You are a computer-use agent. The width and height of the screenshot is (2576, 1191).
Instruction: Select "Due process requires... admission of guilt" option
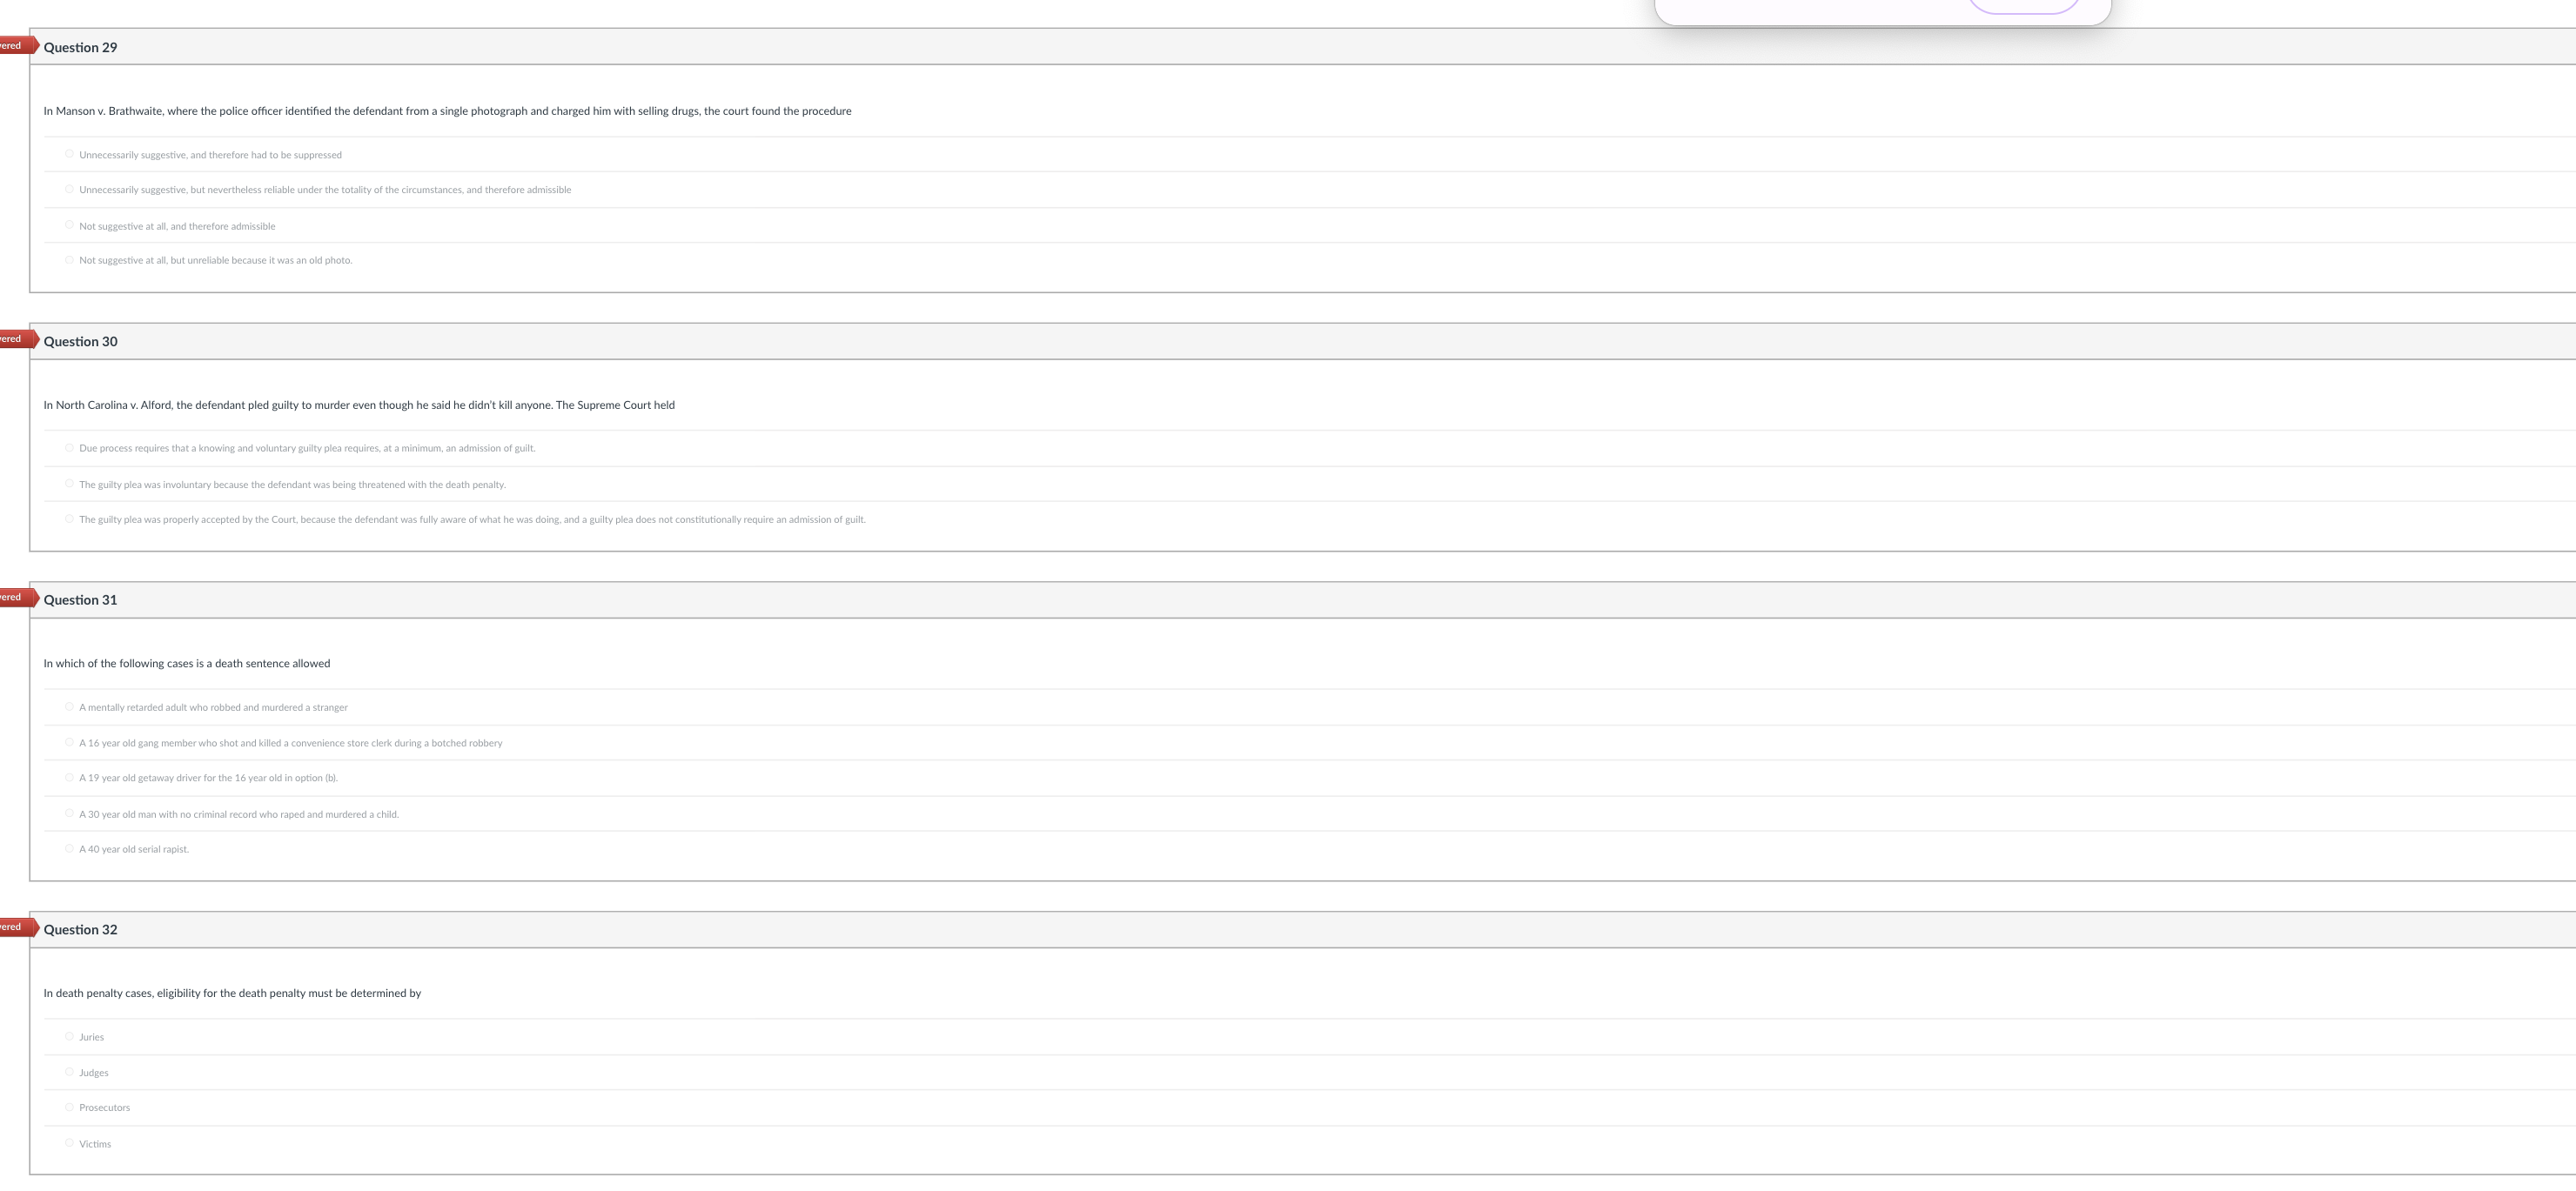pyautogui.click(x=69, y=447)
